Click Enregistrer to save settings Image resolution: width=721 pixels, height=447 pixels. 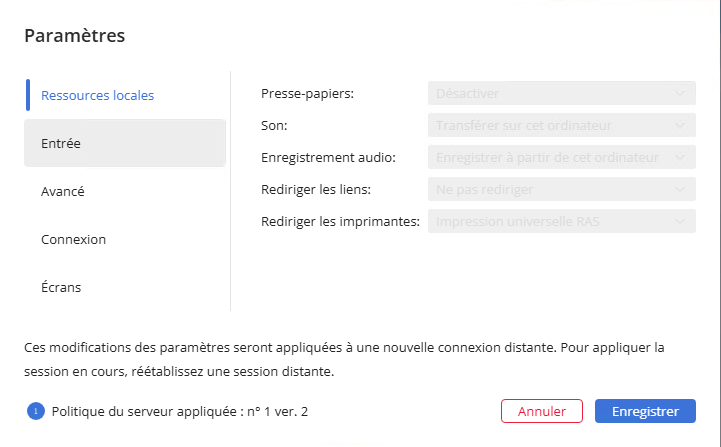(645, 411)
